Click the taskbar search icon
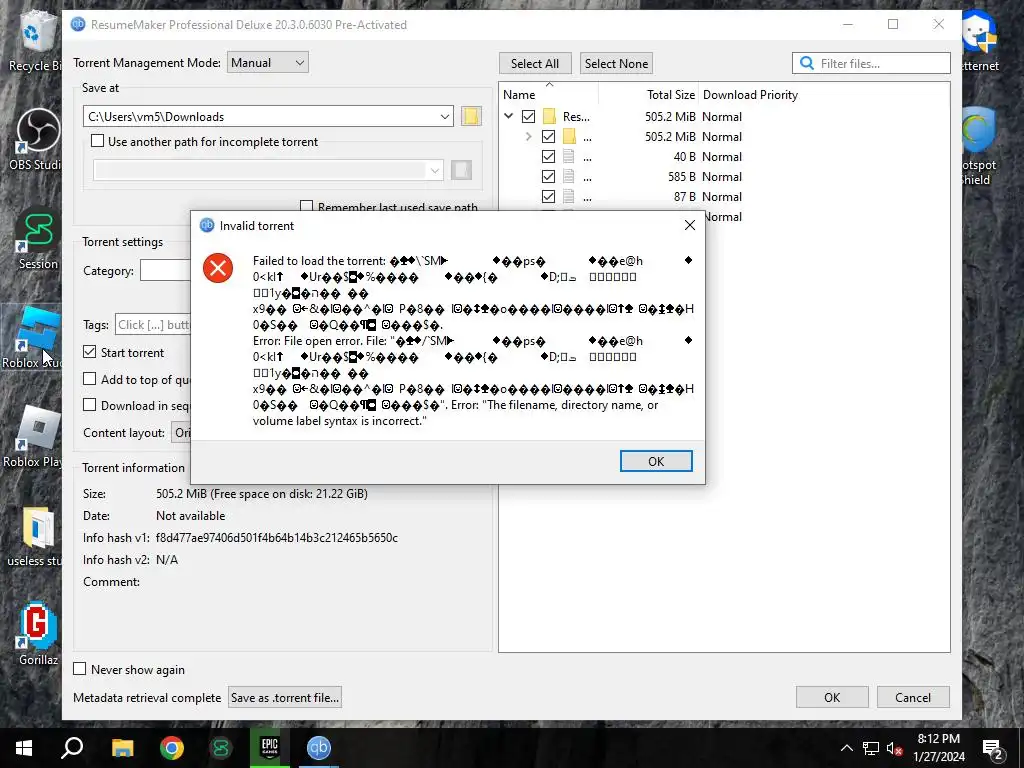1024x768 pixels. click(x=72, y=748)
